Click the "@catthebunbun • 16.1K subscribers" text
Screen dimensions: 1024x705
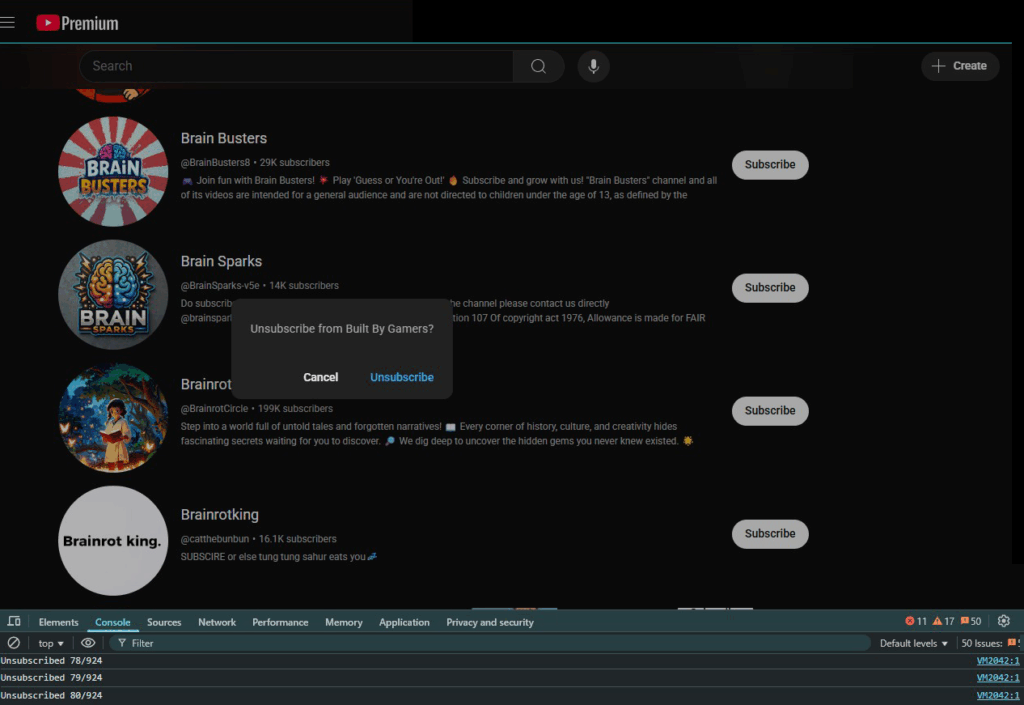click(x=259, y=539)
